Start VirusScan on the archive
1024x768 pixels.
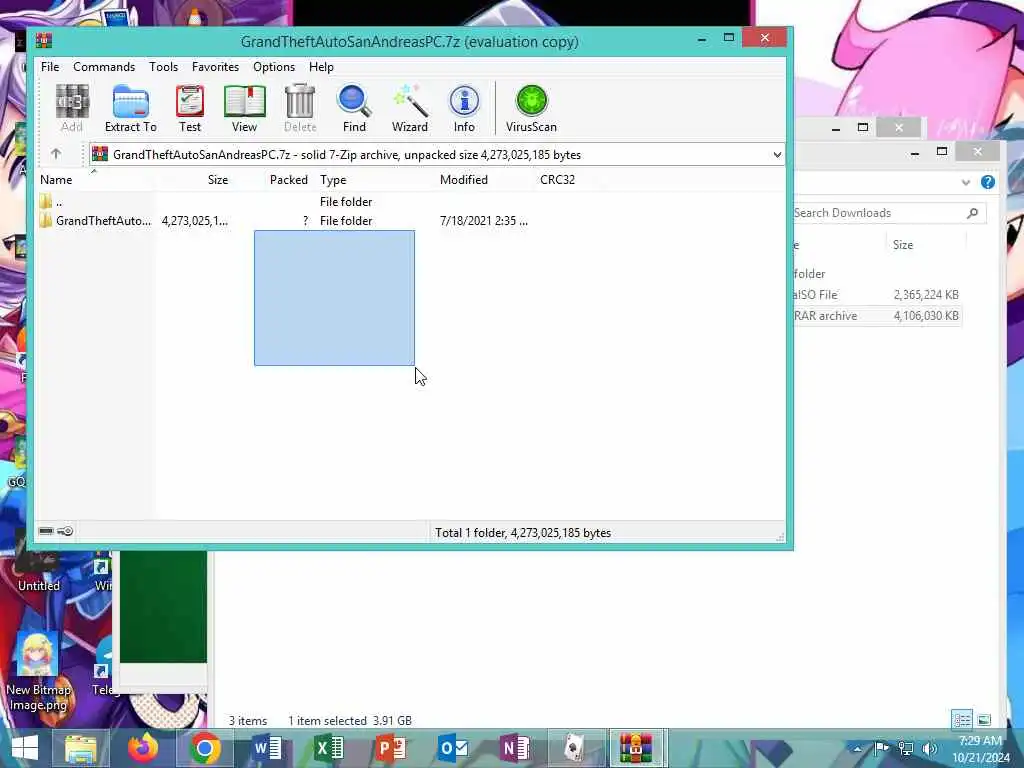click(x=531, y=108)
